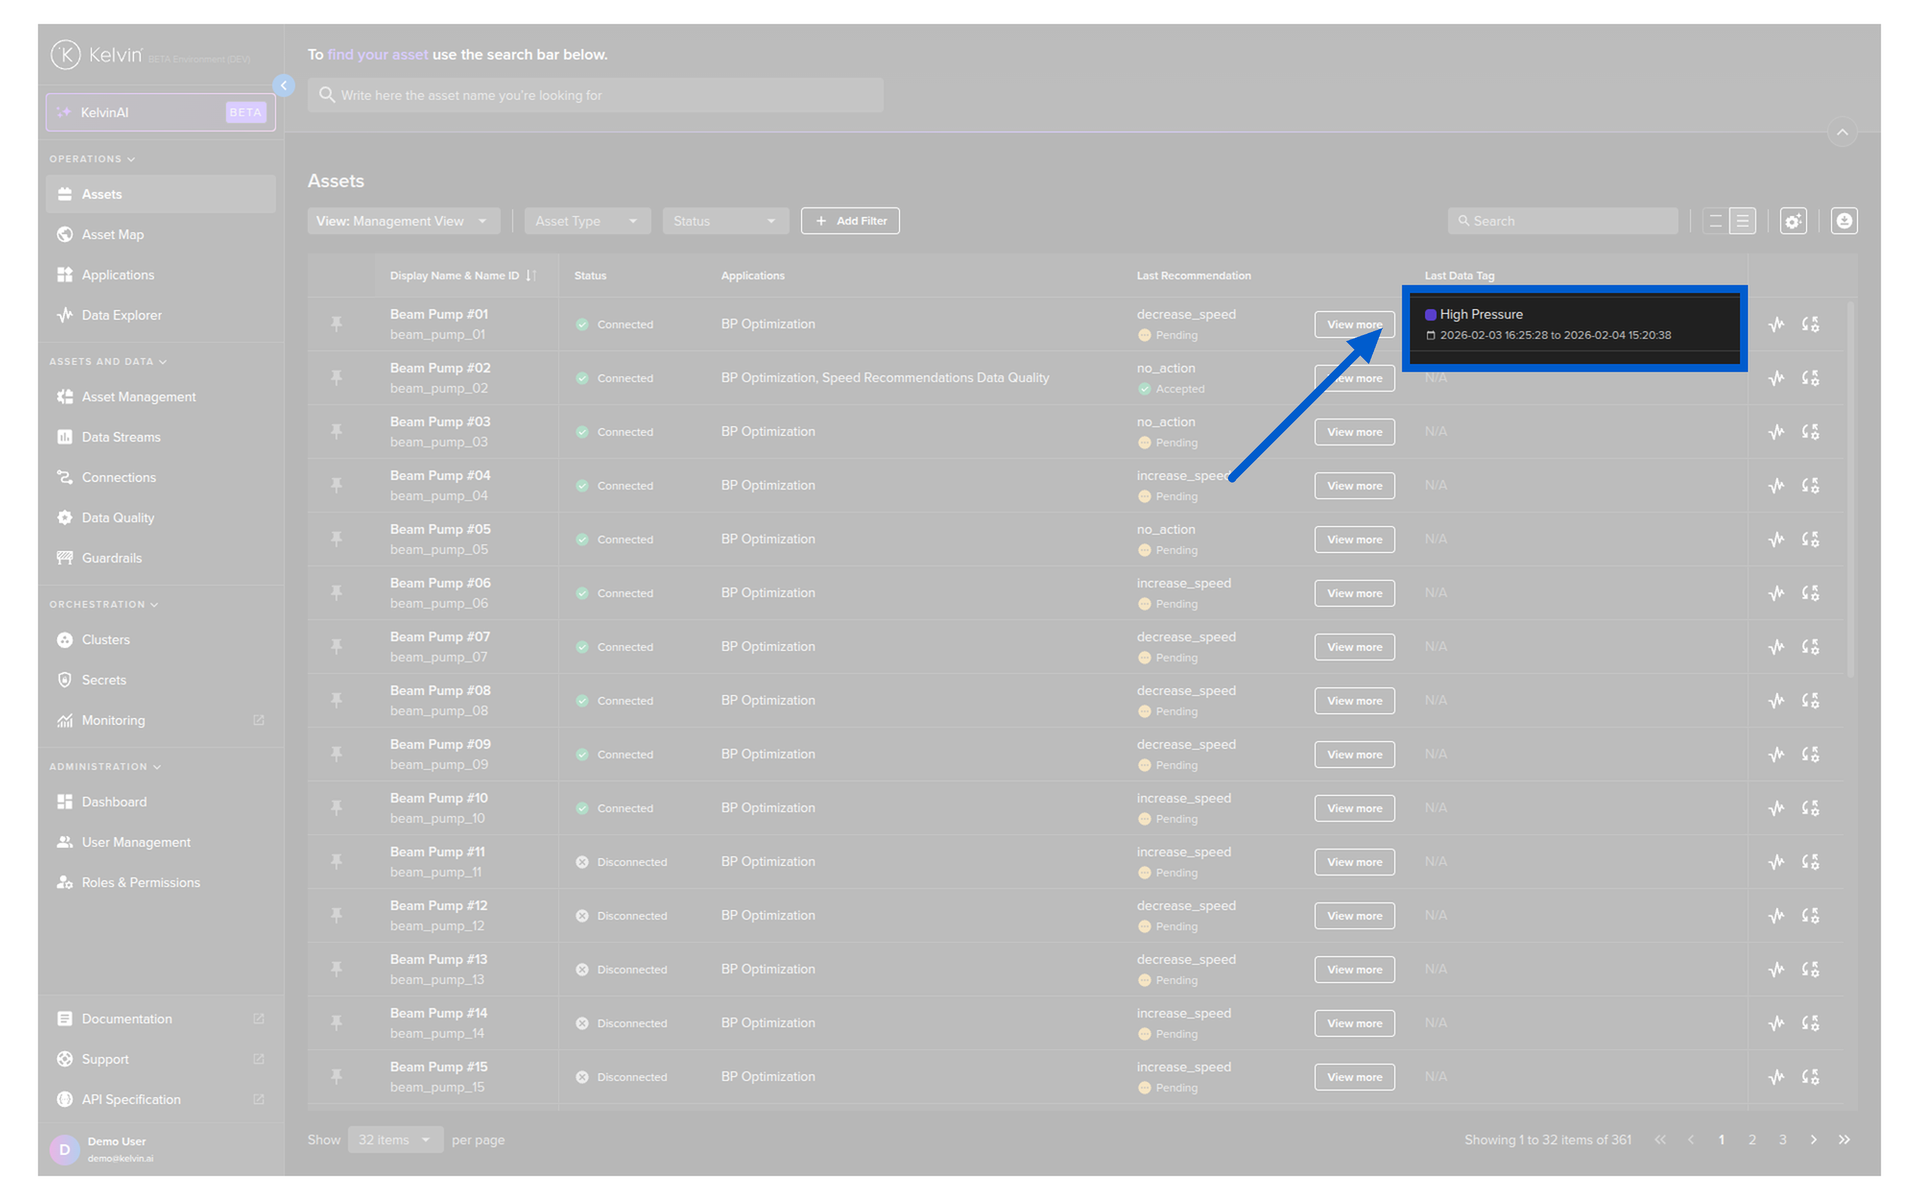
Task: Pin the Beam Pump #10 asset
Action: [337, 808]
